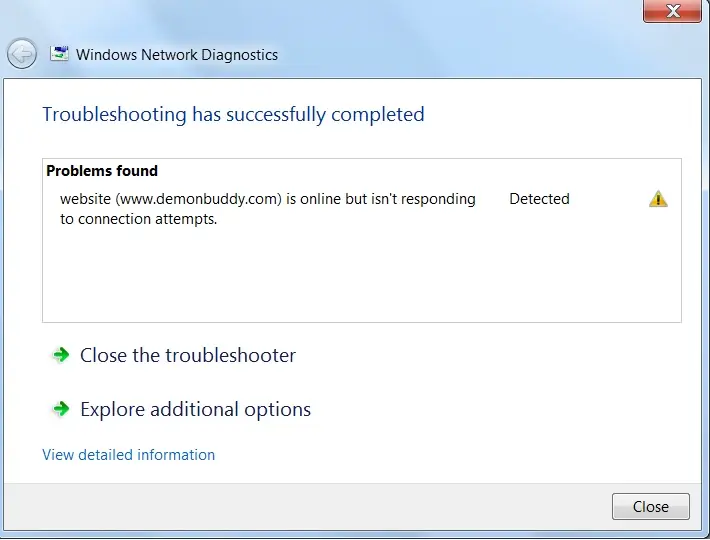This screenshot has width=710, height=540.
Task: Click the Windows Network Diagnostics title icon
Action: (59, 54)
